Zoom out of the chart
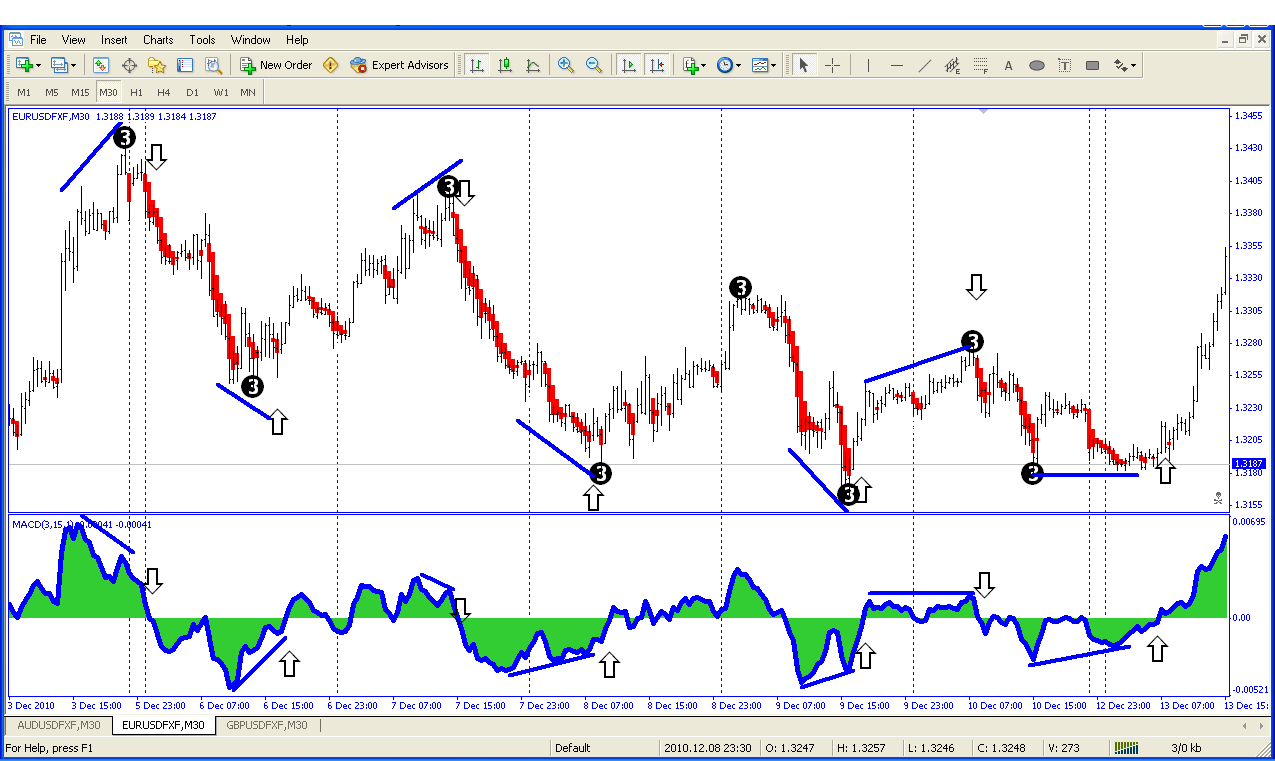 594,65
